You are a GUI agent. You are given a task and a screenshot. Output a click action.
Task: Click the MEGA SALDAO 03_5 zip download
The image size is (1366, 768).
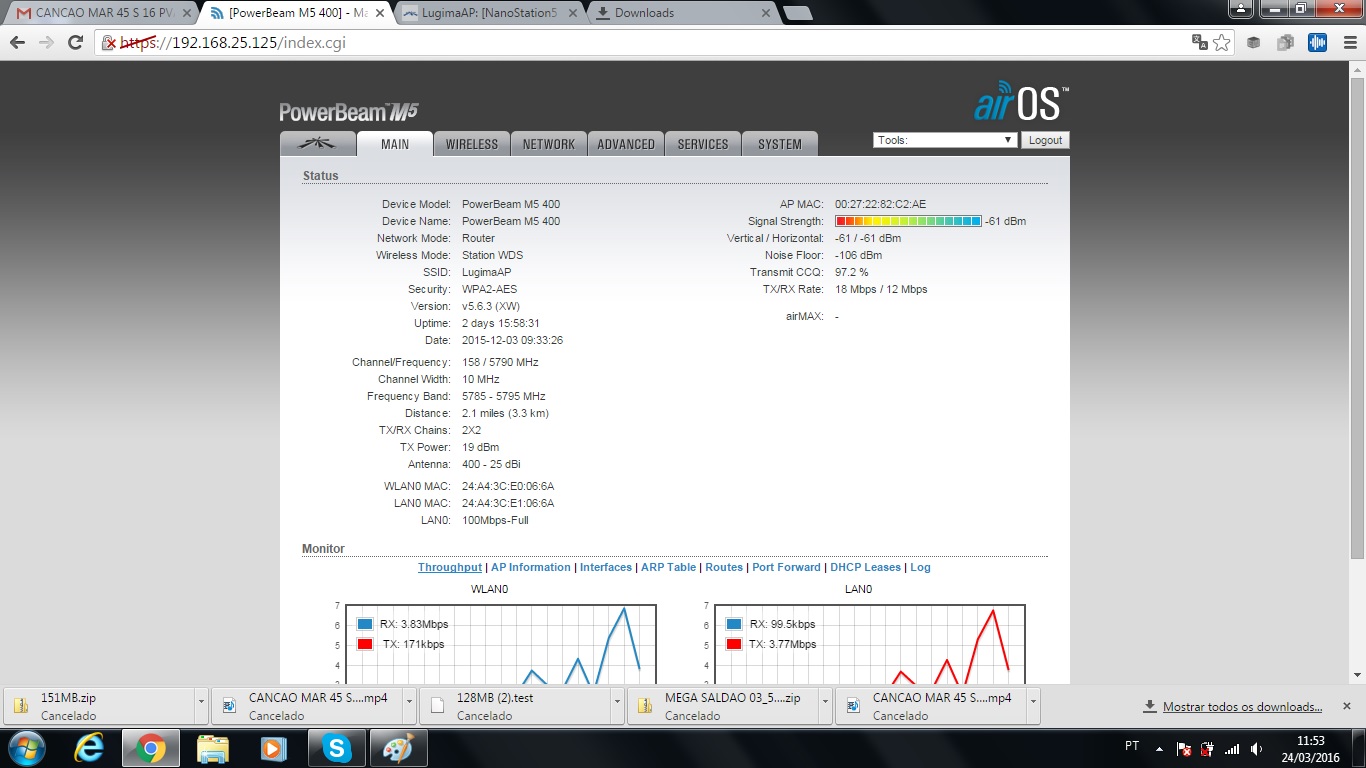click(724, 705)
